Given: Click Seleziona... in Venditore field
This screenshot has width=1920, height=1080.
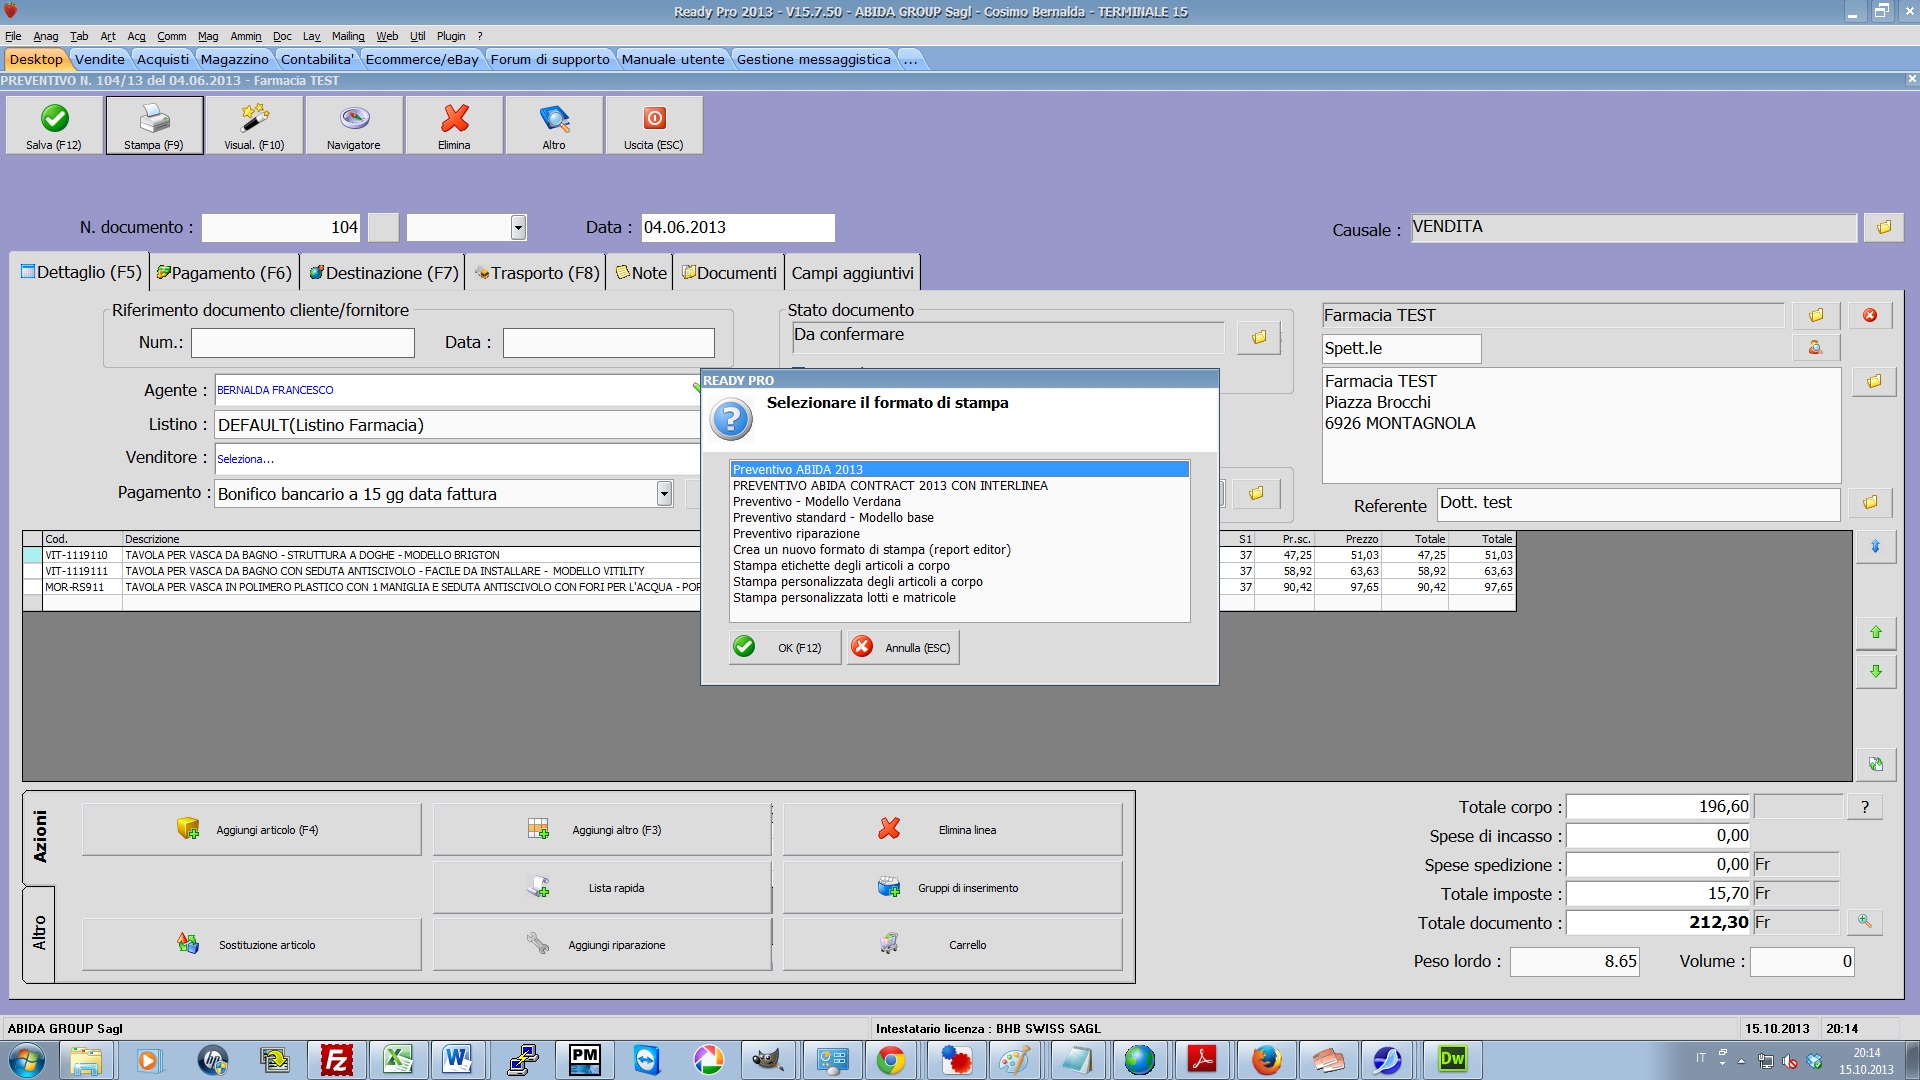Looking at the screenshot, I should [245, 459].
